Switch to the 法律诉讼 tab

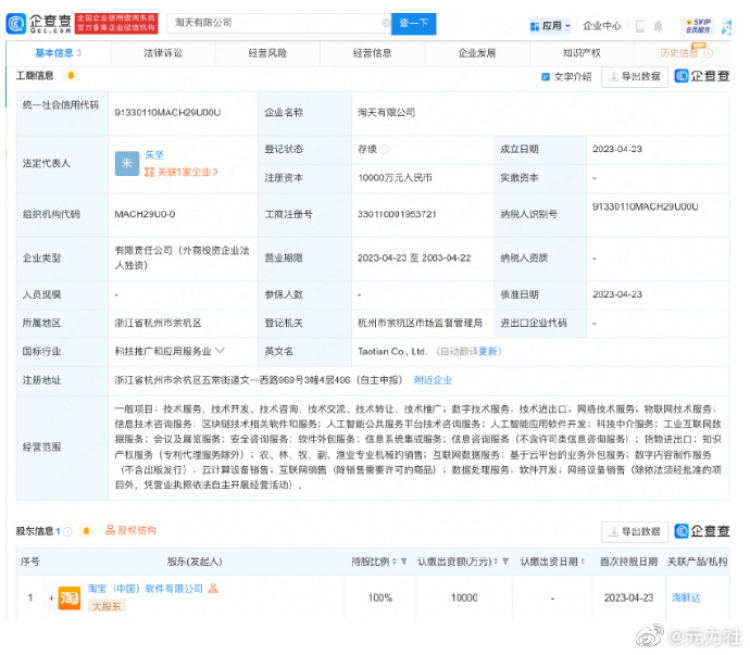(163, 53)
